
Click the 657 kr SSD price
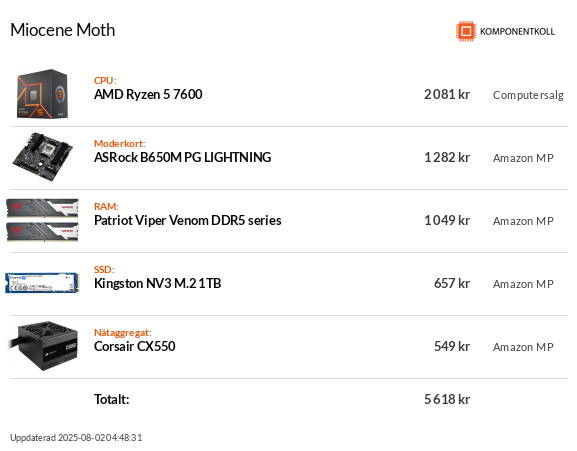[452, 283]
